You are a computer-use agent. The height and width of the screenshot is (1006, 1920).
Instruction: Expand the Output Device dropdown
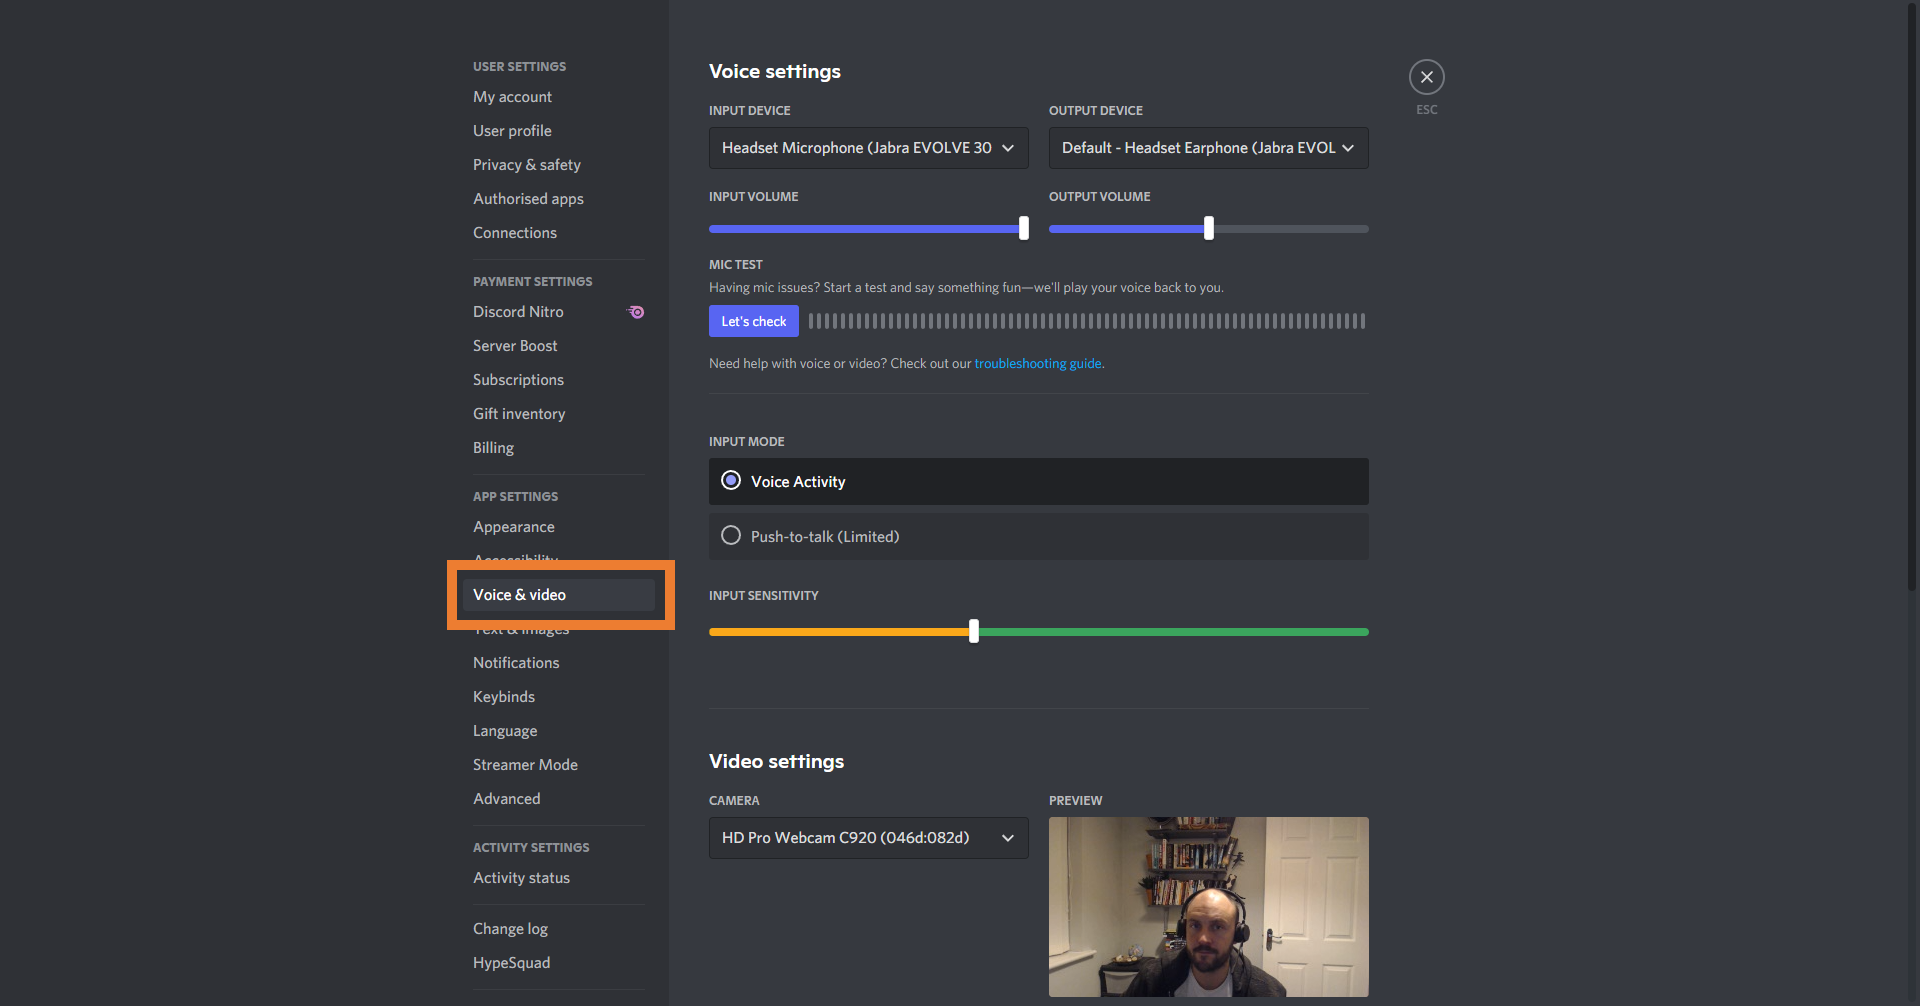[x=1208, y=148]
